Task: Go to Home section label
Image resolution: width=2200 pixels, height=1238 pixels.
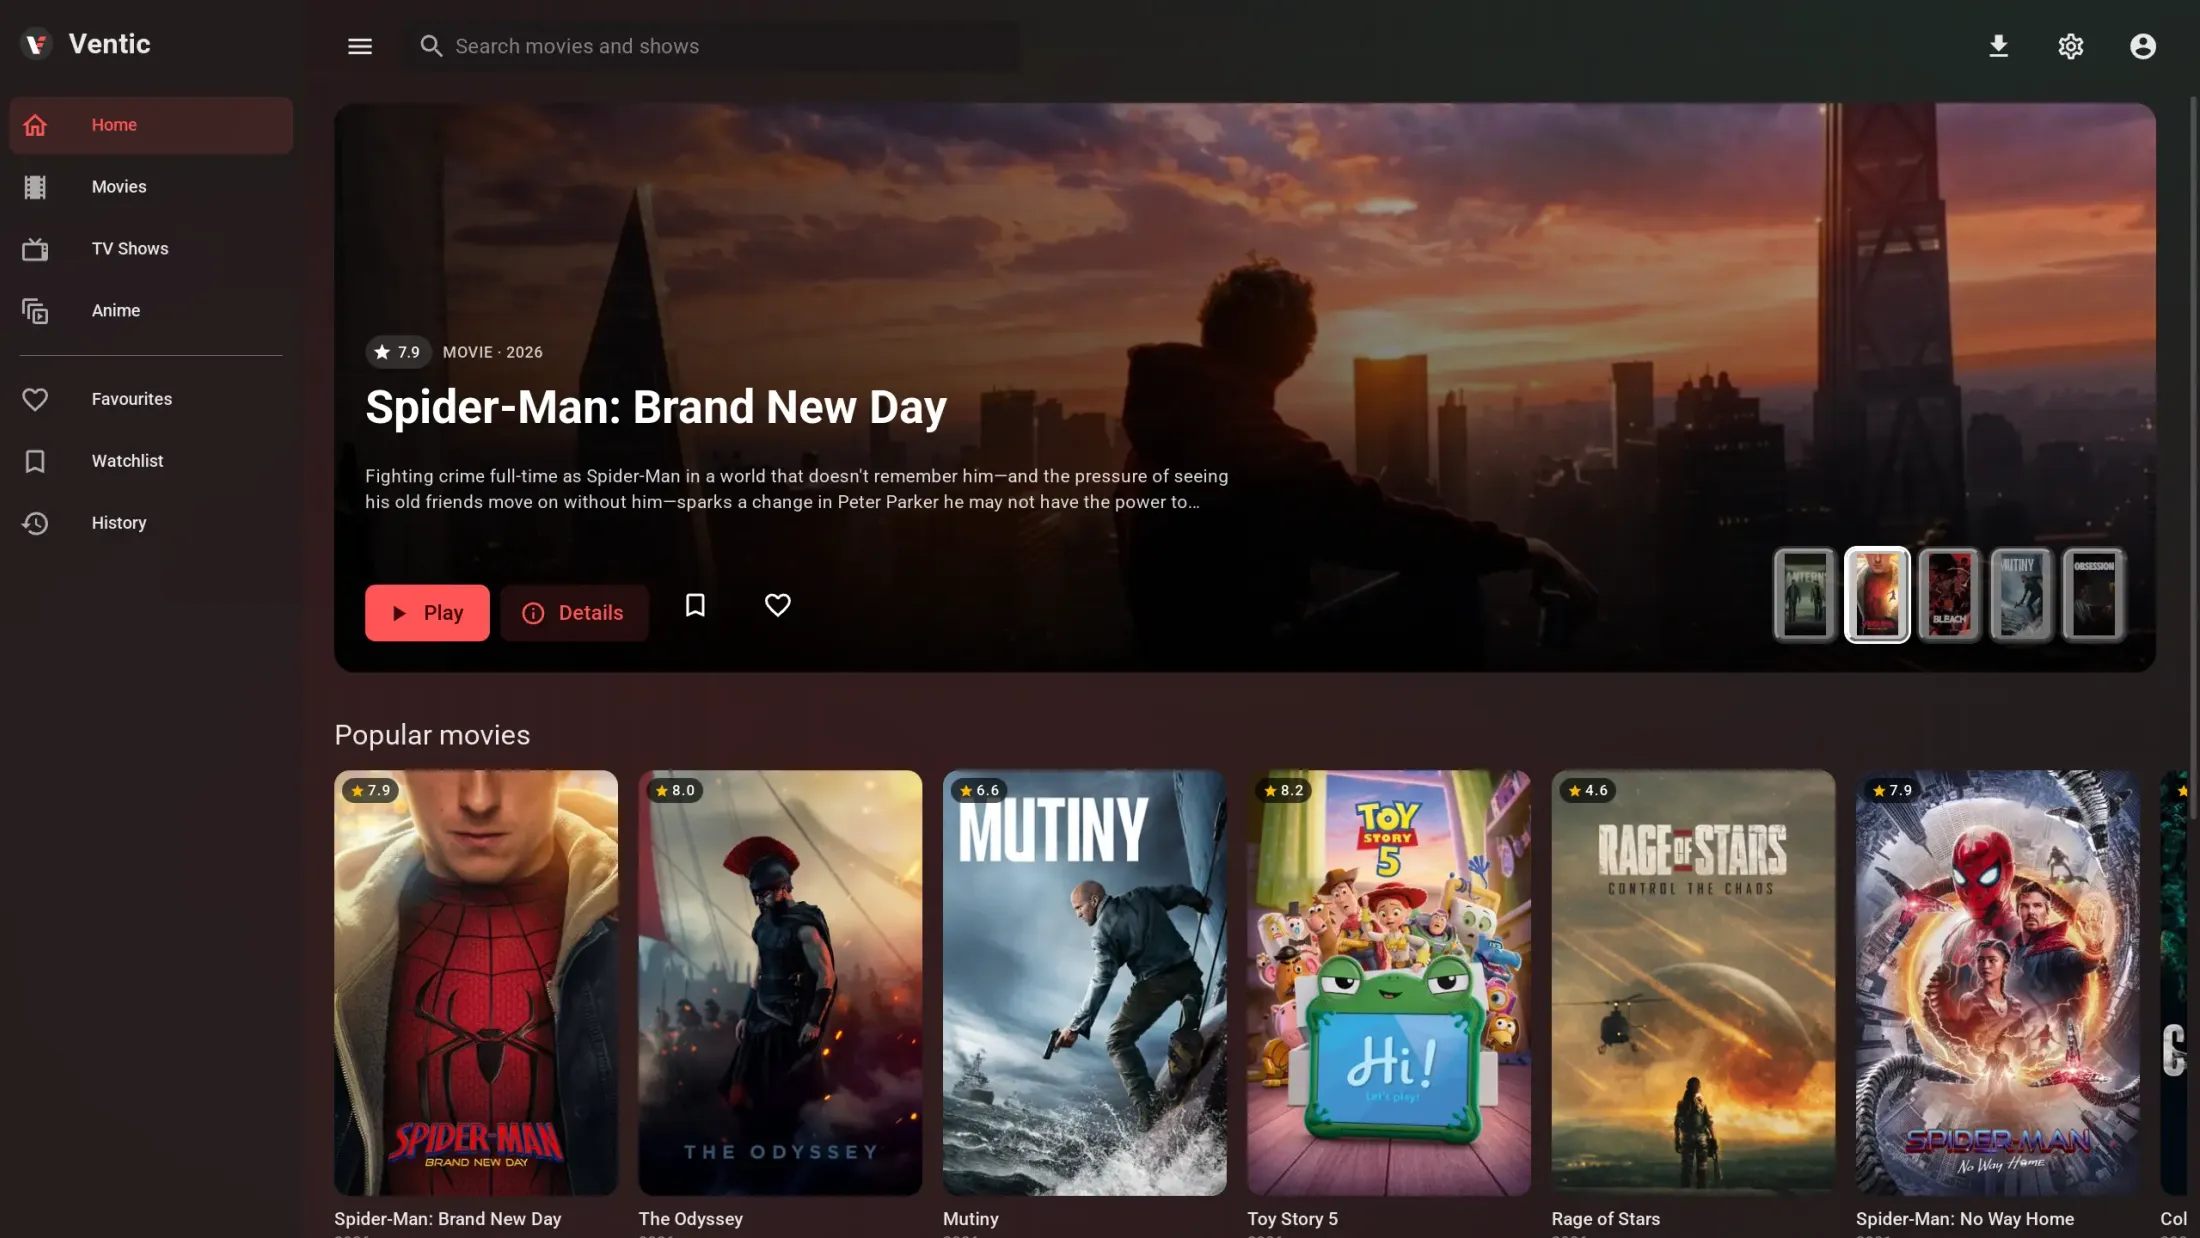Action: tap(114, 125)
